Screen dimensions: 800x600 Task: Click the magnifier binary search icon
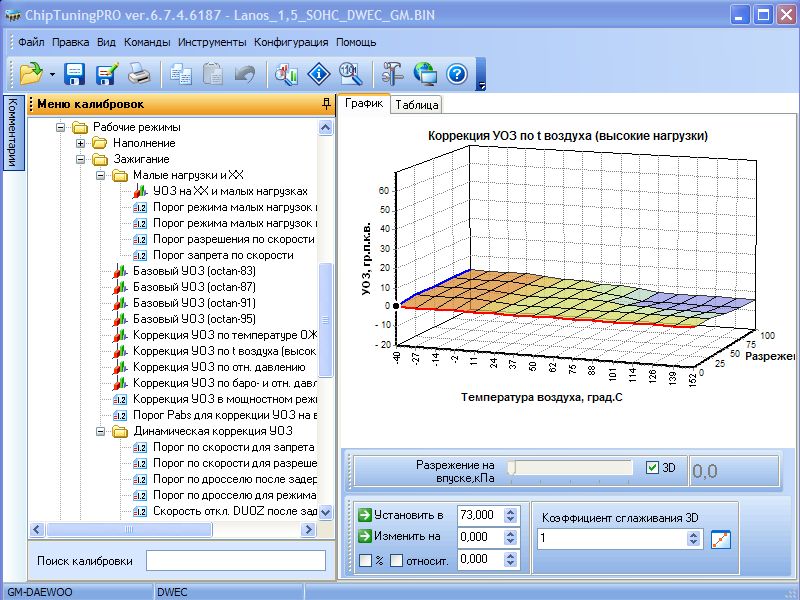coord(350,73)
